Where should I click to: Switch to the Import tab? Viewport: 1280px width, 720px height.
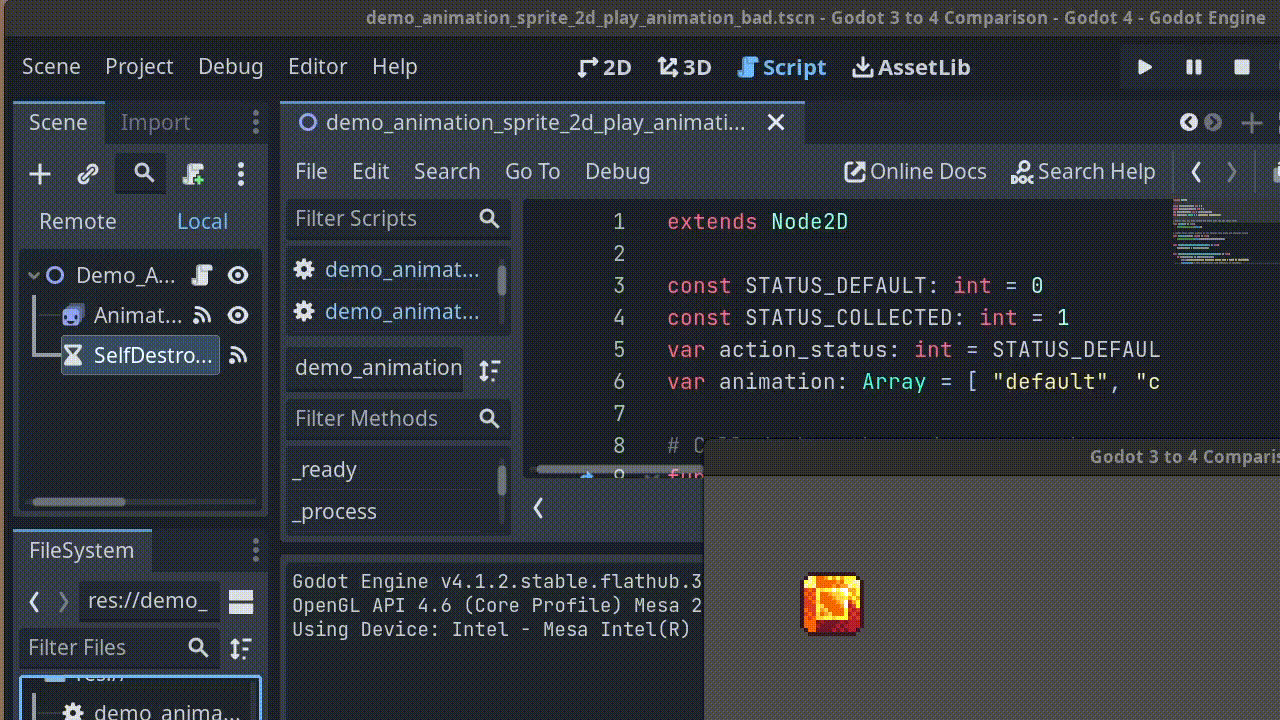(155, 122)
